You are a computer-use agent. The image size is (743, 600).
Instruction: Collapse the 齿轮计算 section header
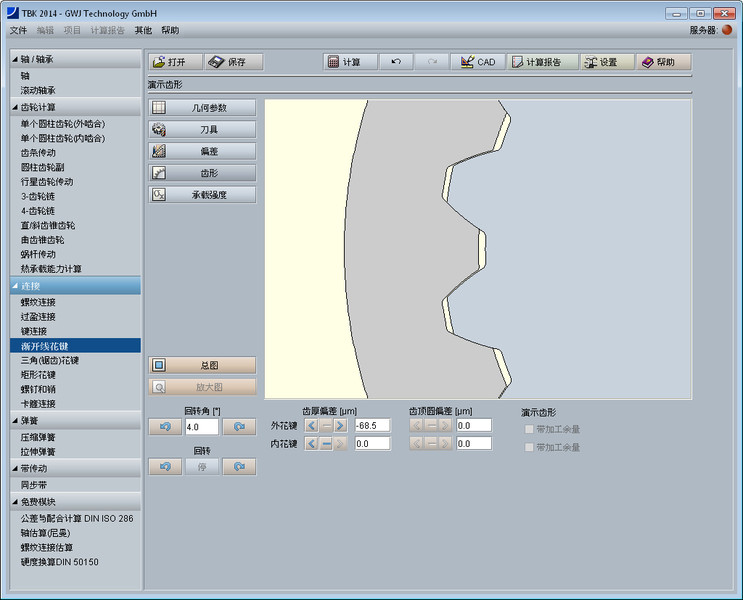(70, 107)
